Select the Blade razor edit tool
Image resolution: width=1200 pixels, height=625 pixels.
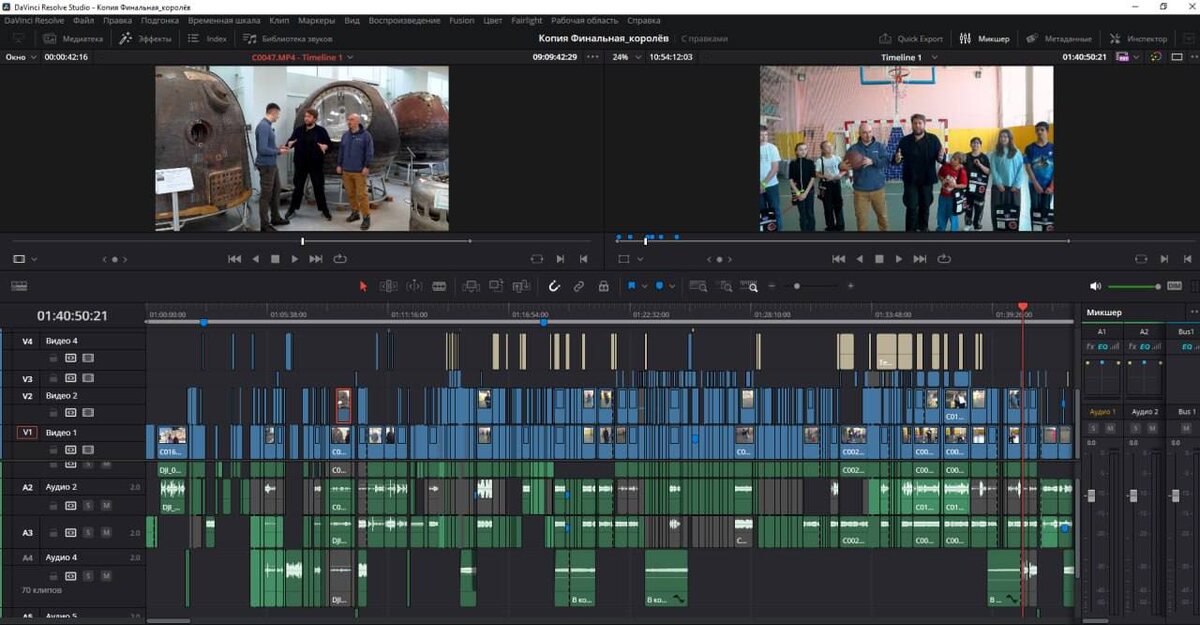tap(438, 286)
